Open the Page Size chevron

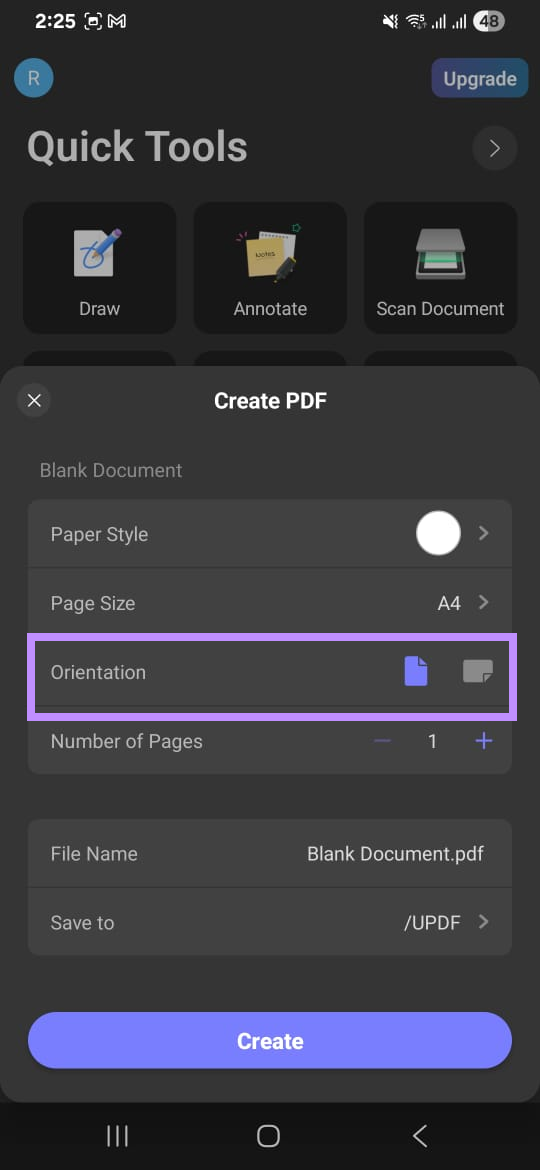tap(484, 602)
